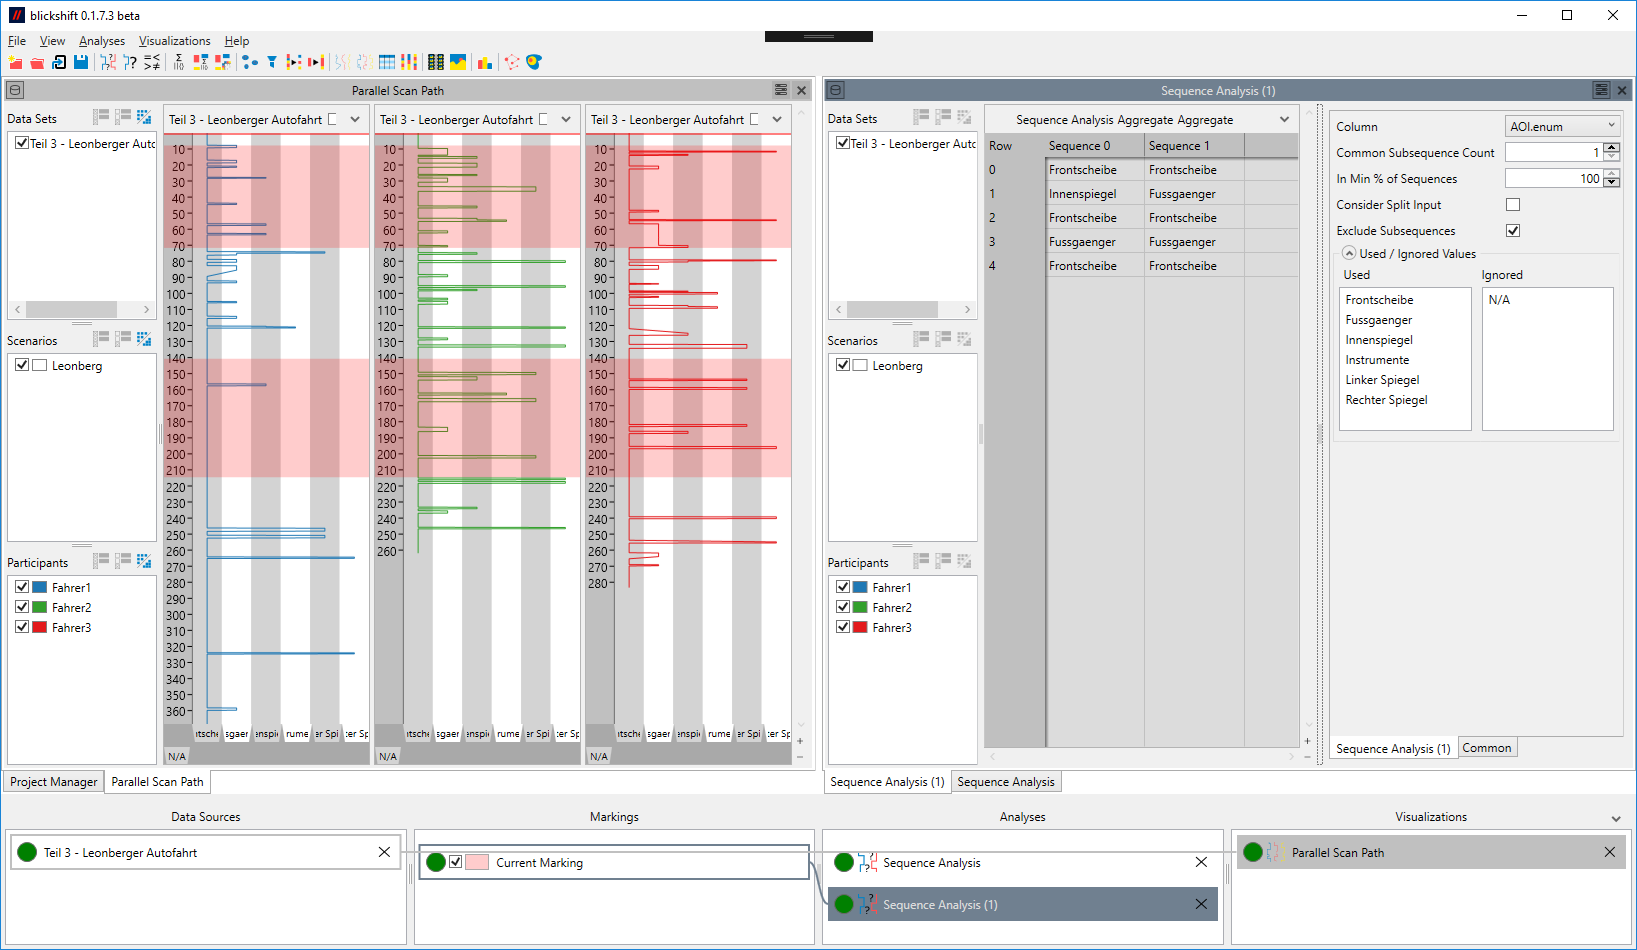Open the Visualizations menu
This screenshot has height=950, width=1637.
174,41
